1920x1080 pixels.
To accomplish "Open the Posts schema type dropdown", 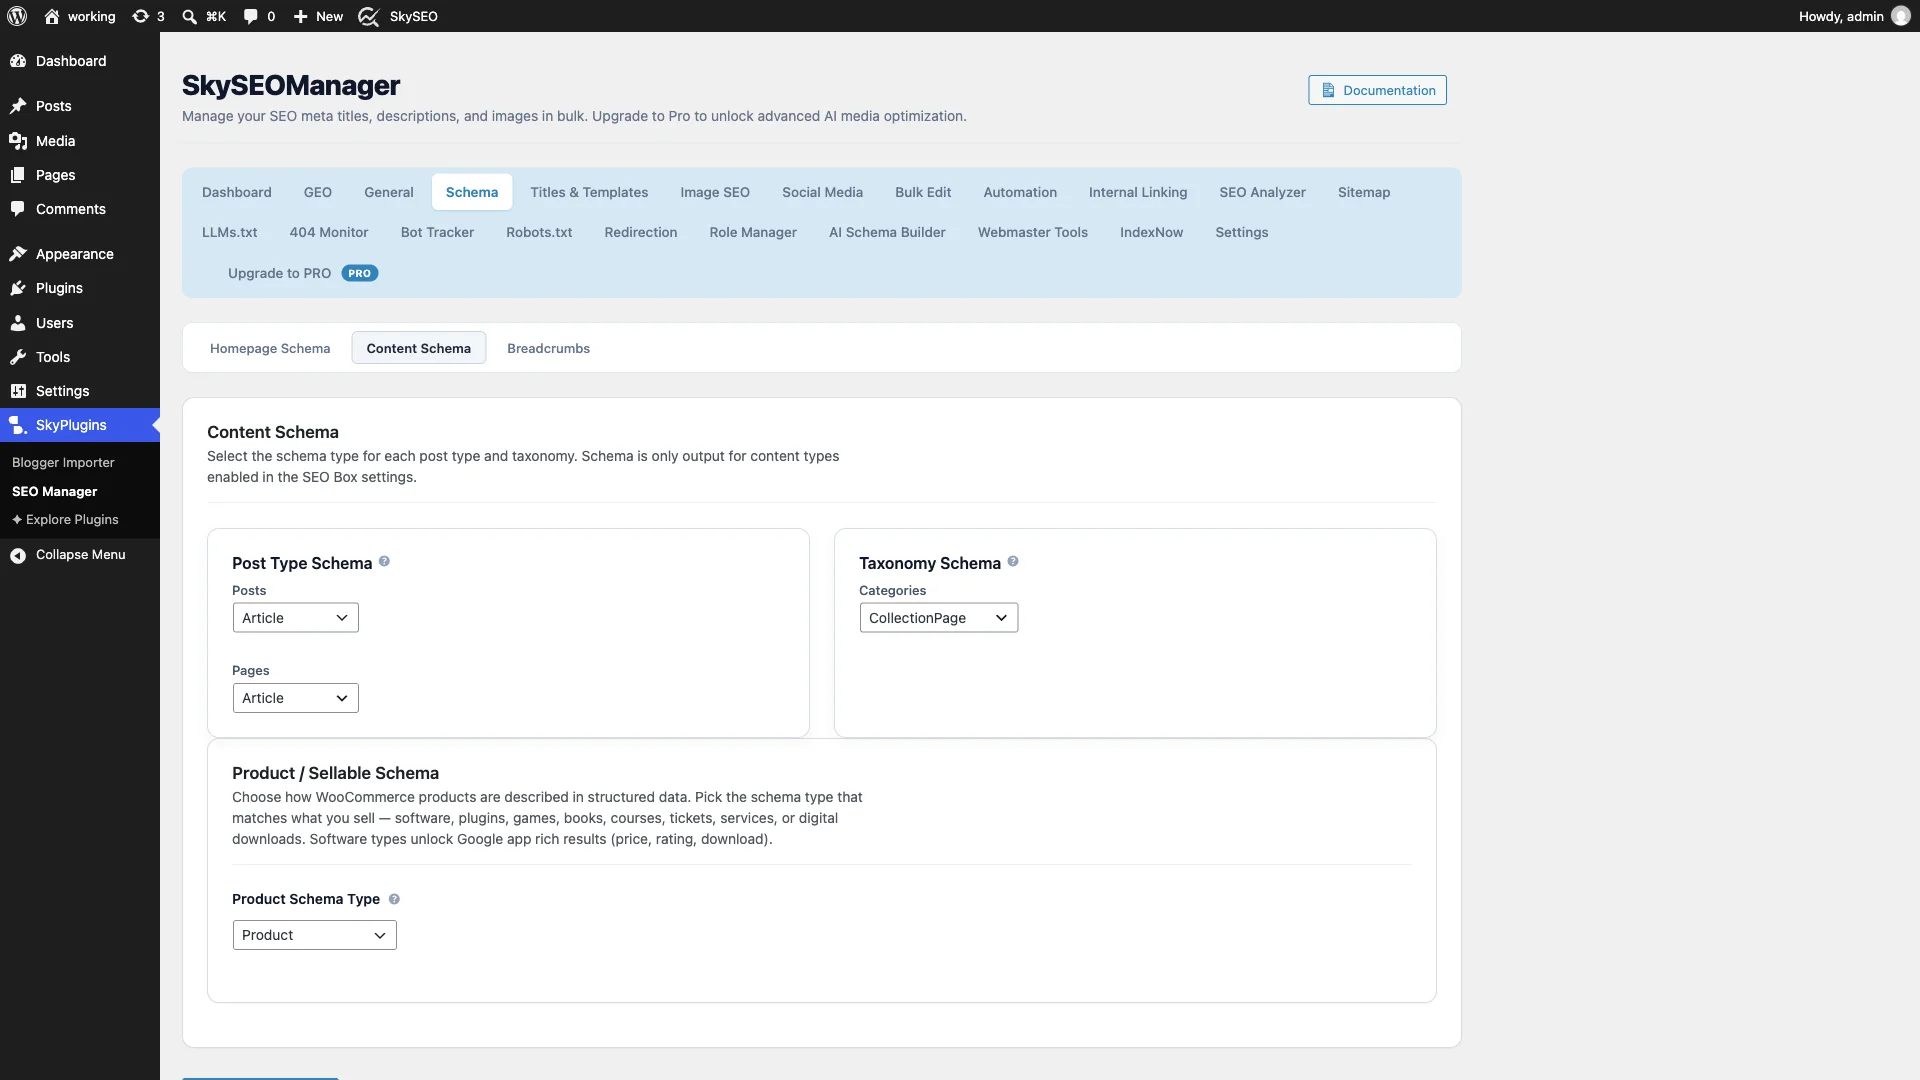I will click(296, 618).
